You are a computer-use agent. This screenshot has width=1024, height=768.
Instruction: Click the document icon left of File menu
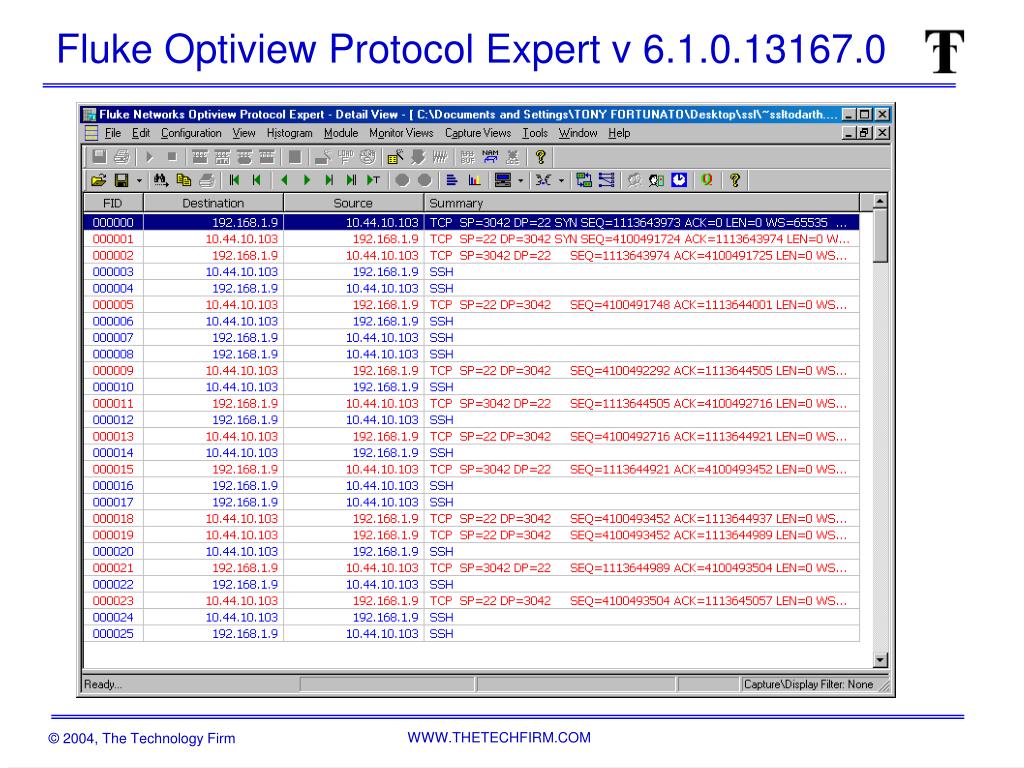(91, 133)
